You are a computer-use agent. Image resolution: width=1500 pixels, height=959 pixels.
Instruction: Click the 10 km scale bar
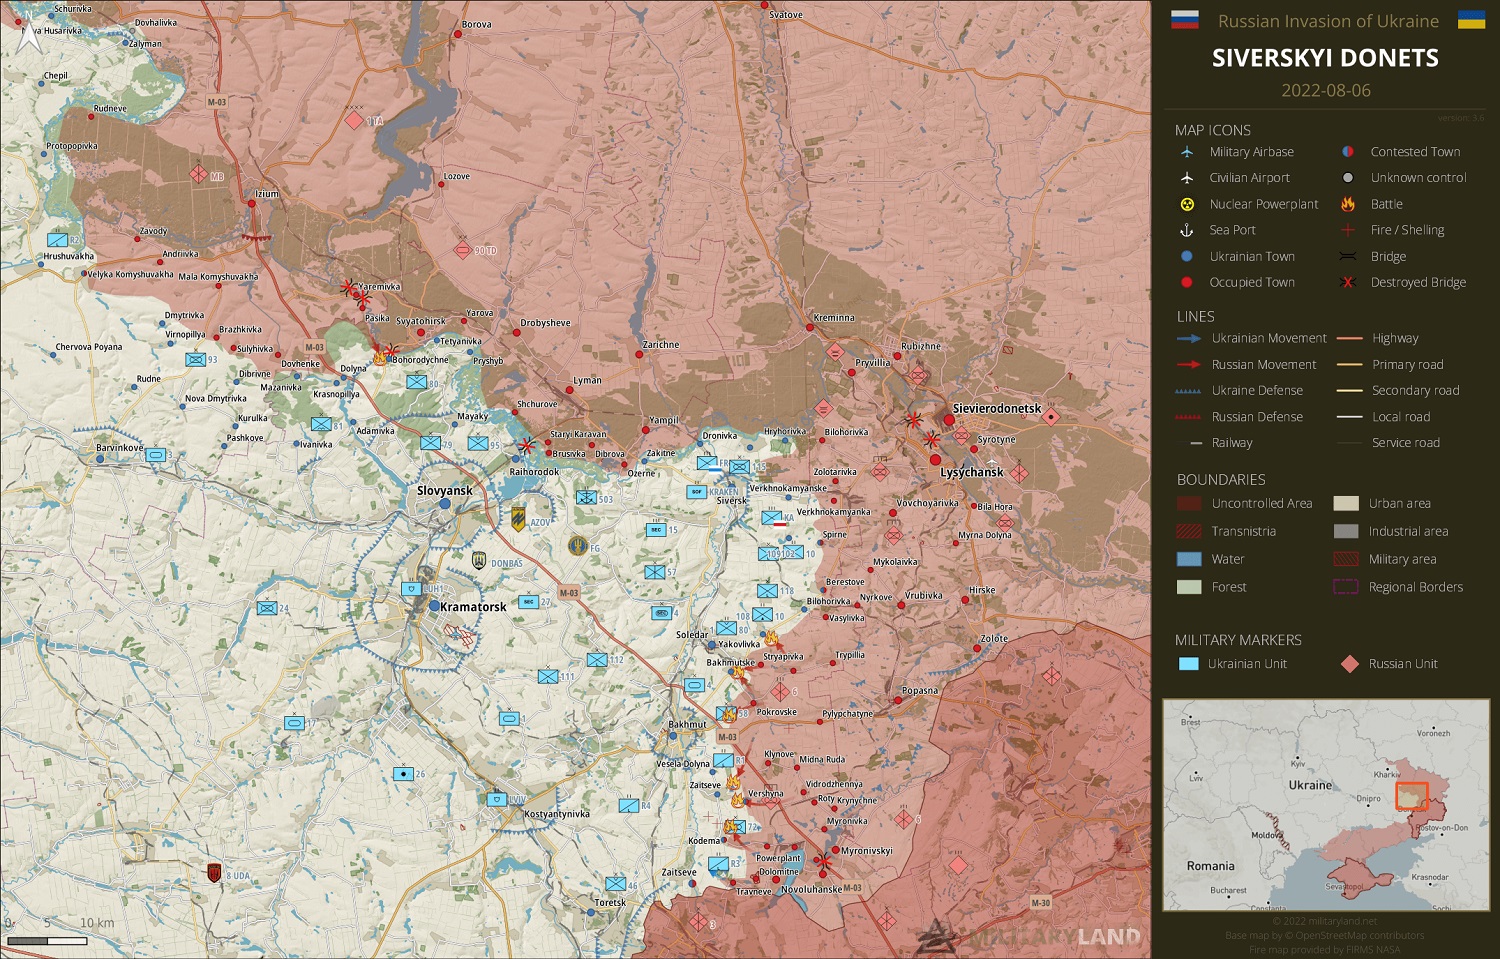[x=48, y=940]
